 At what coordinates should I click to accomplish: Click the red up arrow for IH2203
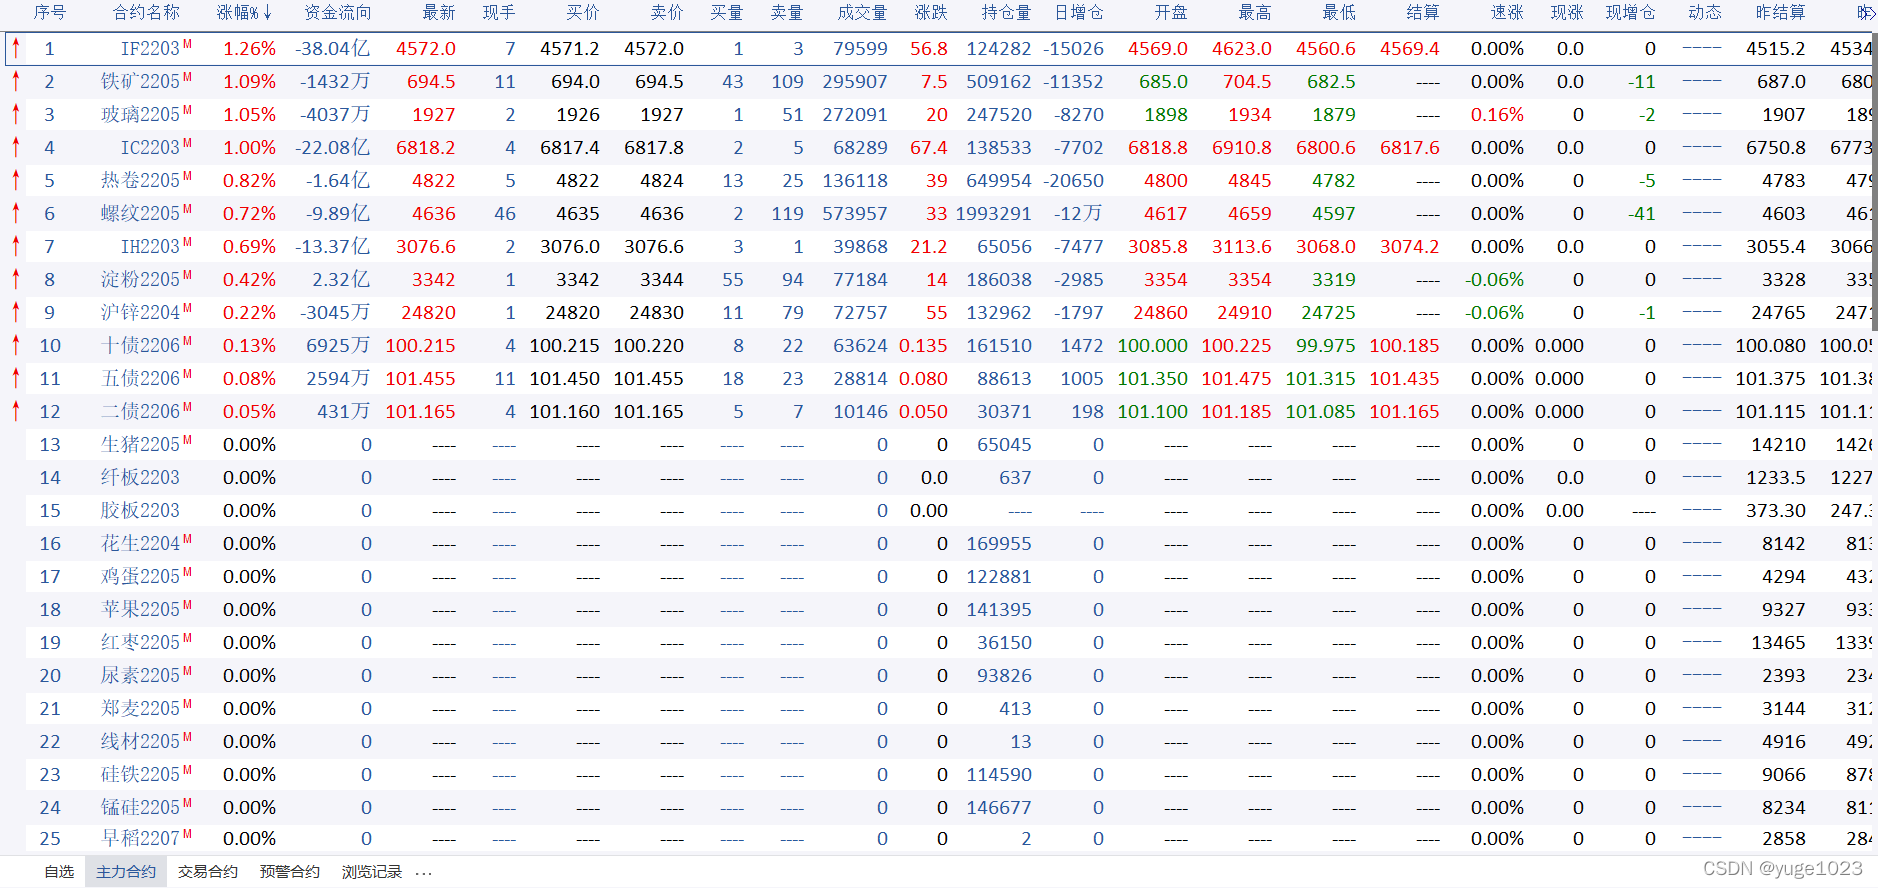tap(16, 246)
